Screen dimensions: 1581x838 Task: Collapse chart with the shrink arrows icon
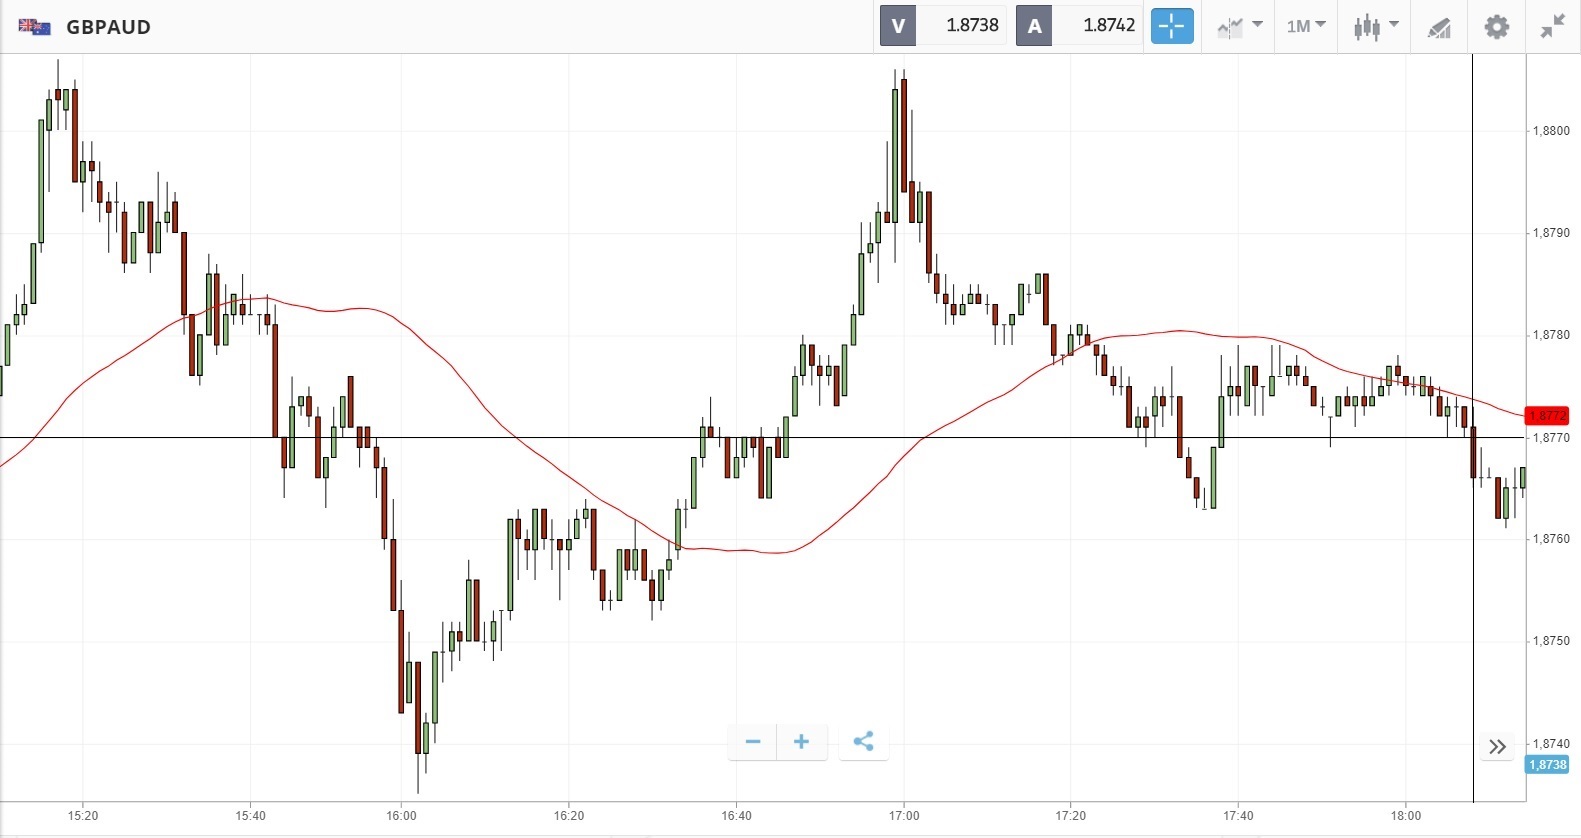click(1552, 27)
